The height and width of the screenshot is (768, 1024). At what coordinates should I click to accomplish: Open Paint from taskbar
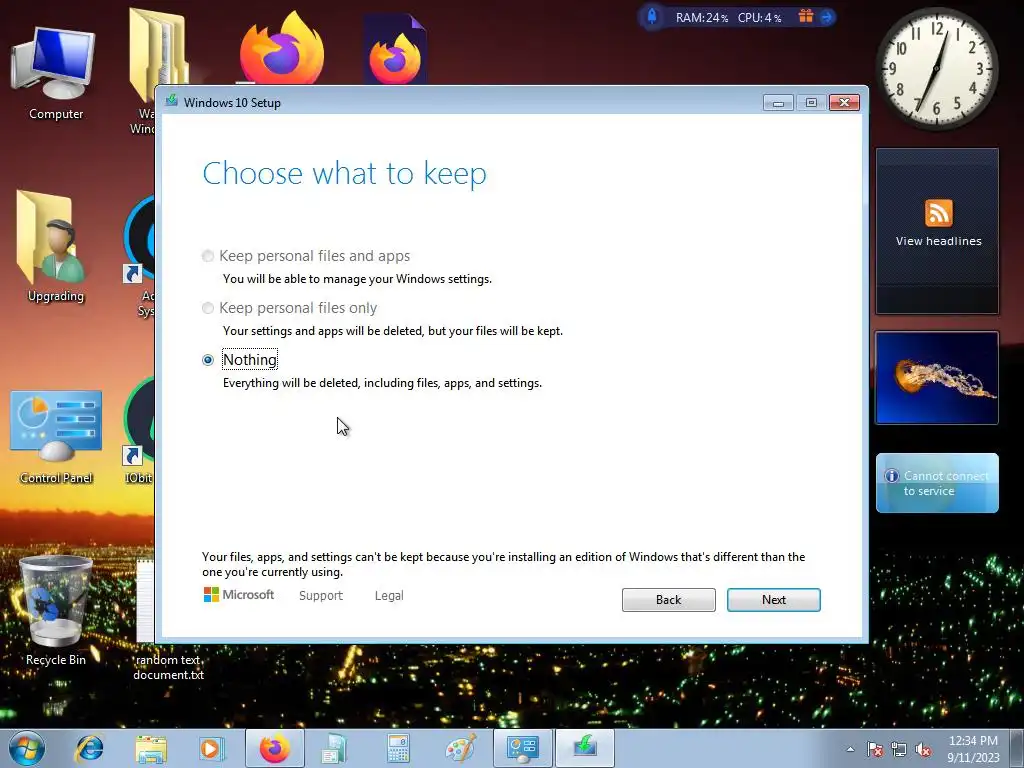tap(460, 748)
